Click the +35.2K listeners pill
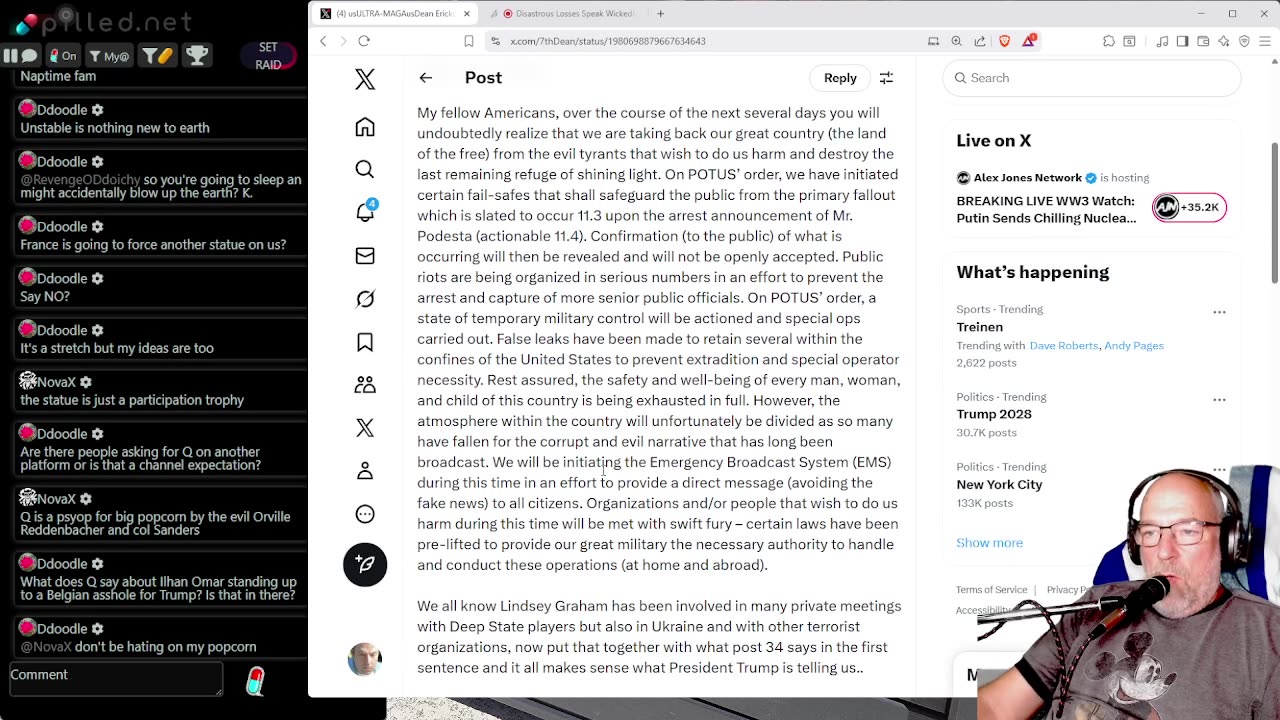The height and width of the screenshot is (720, 1280). coord(1189,207)
